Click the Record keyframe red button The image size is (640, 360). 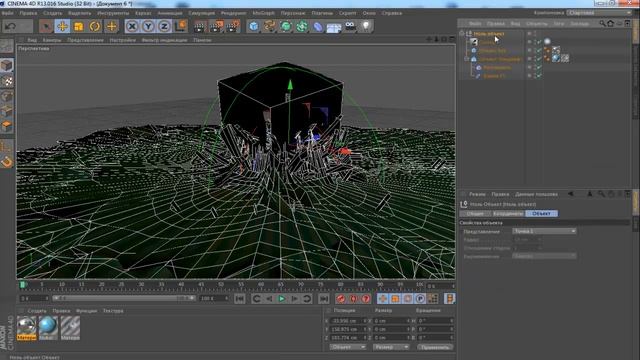tap(341, 299)
